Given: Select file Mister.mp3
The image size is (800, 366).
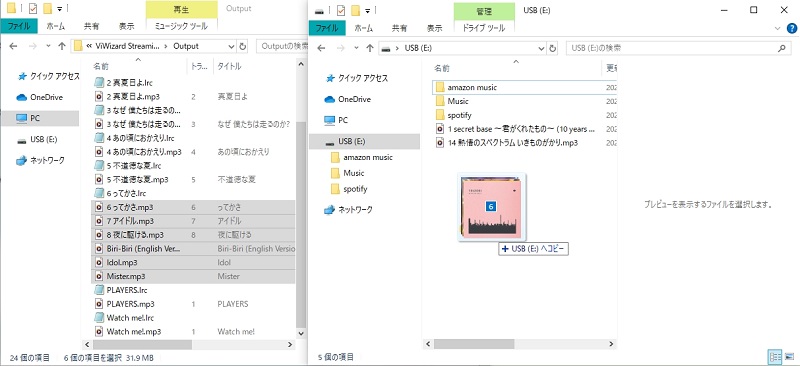Looking at the screenshot, I should pos(193,276).
